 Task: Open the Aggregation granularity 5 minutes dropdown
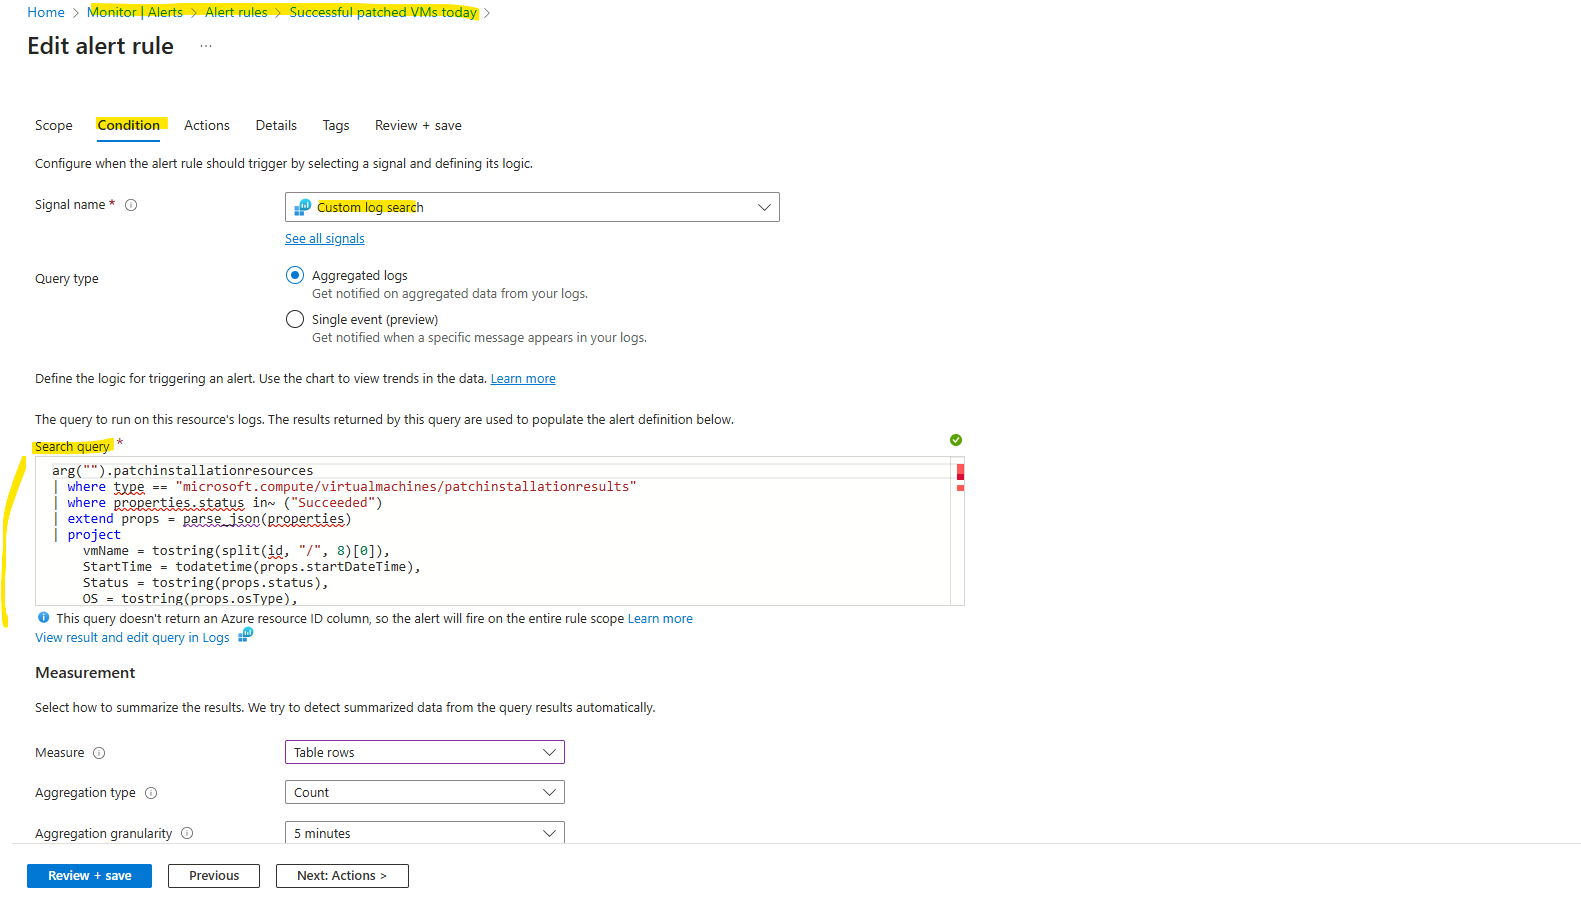pyautogui.click(x=425, y=832)
